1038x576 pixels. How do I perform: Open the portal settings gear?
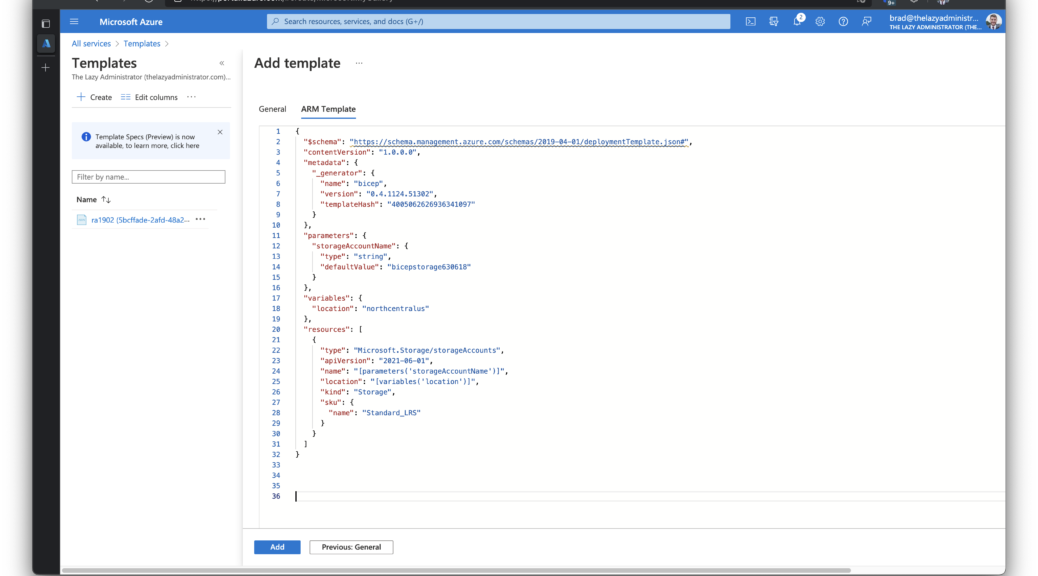(820, 22)
